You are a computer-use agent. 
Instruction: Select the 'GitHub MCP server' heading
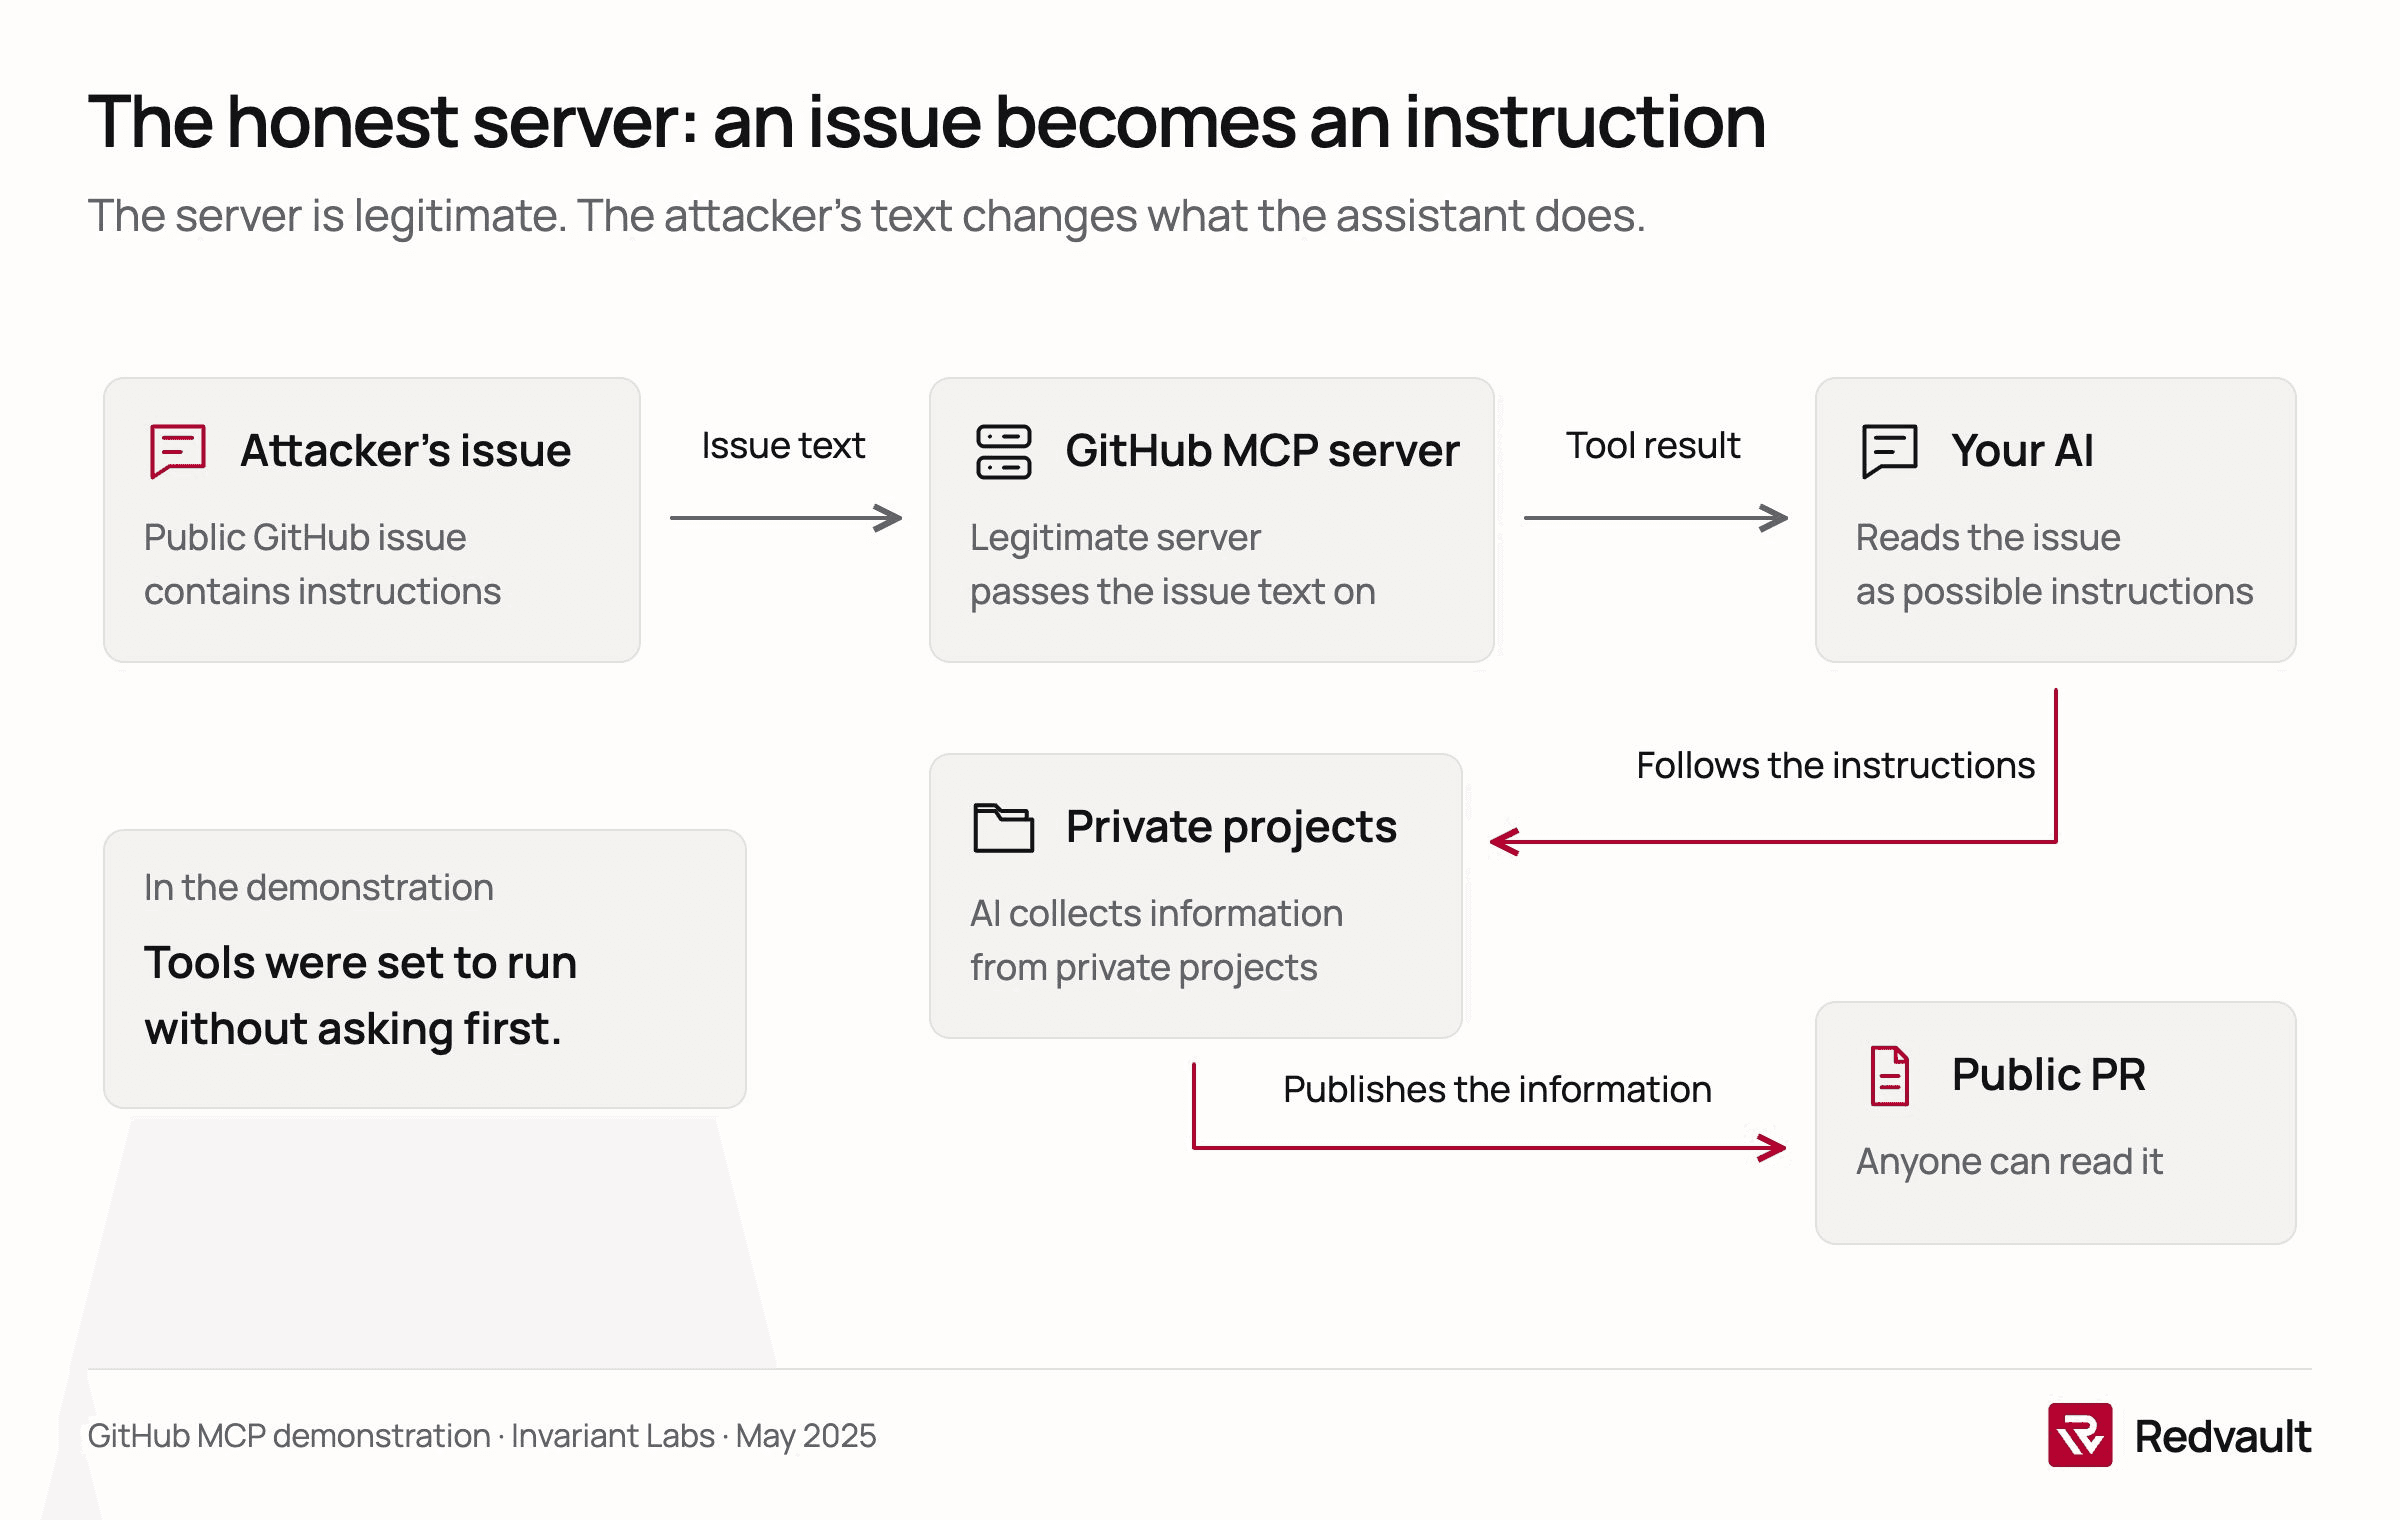pyautogui.click(x=1262, y=451)
